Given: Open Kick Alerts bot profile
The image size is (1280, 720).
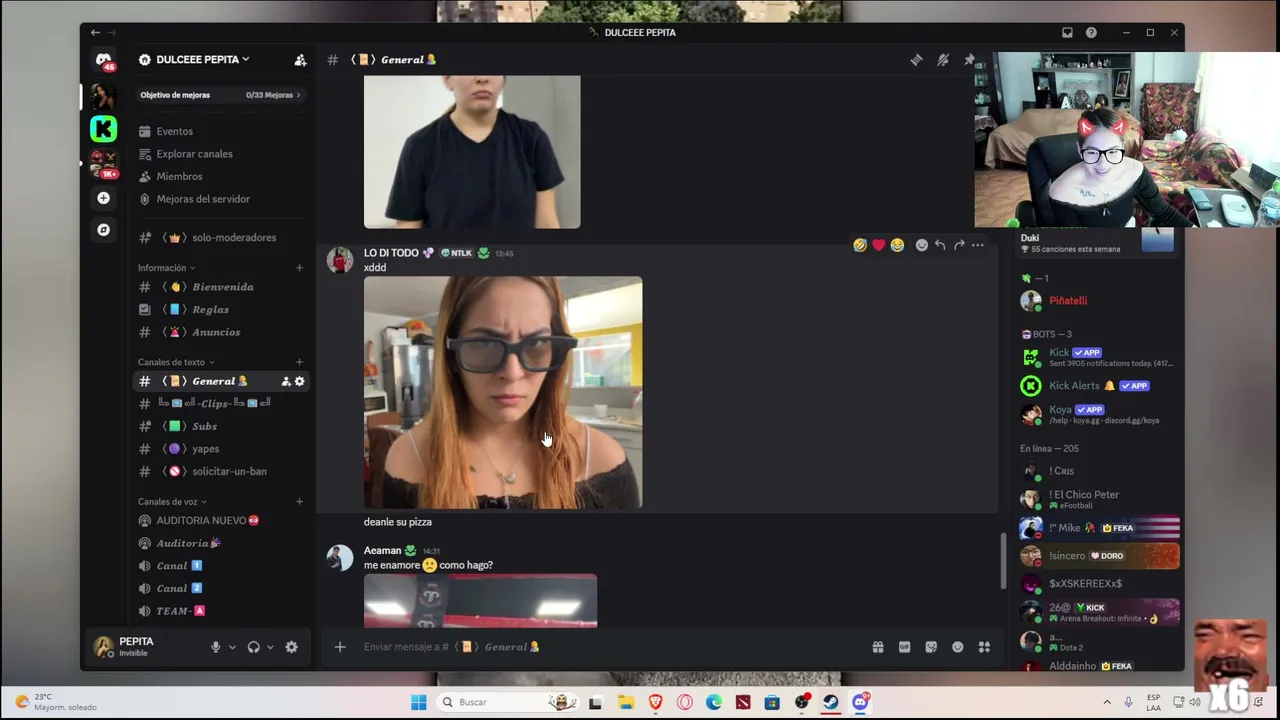Looking at the screenshot, I should pyautogui.click(x=1098, y=386).
